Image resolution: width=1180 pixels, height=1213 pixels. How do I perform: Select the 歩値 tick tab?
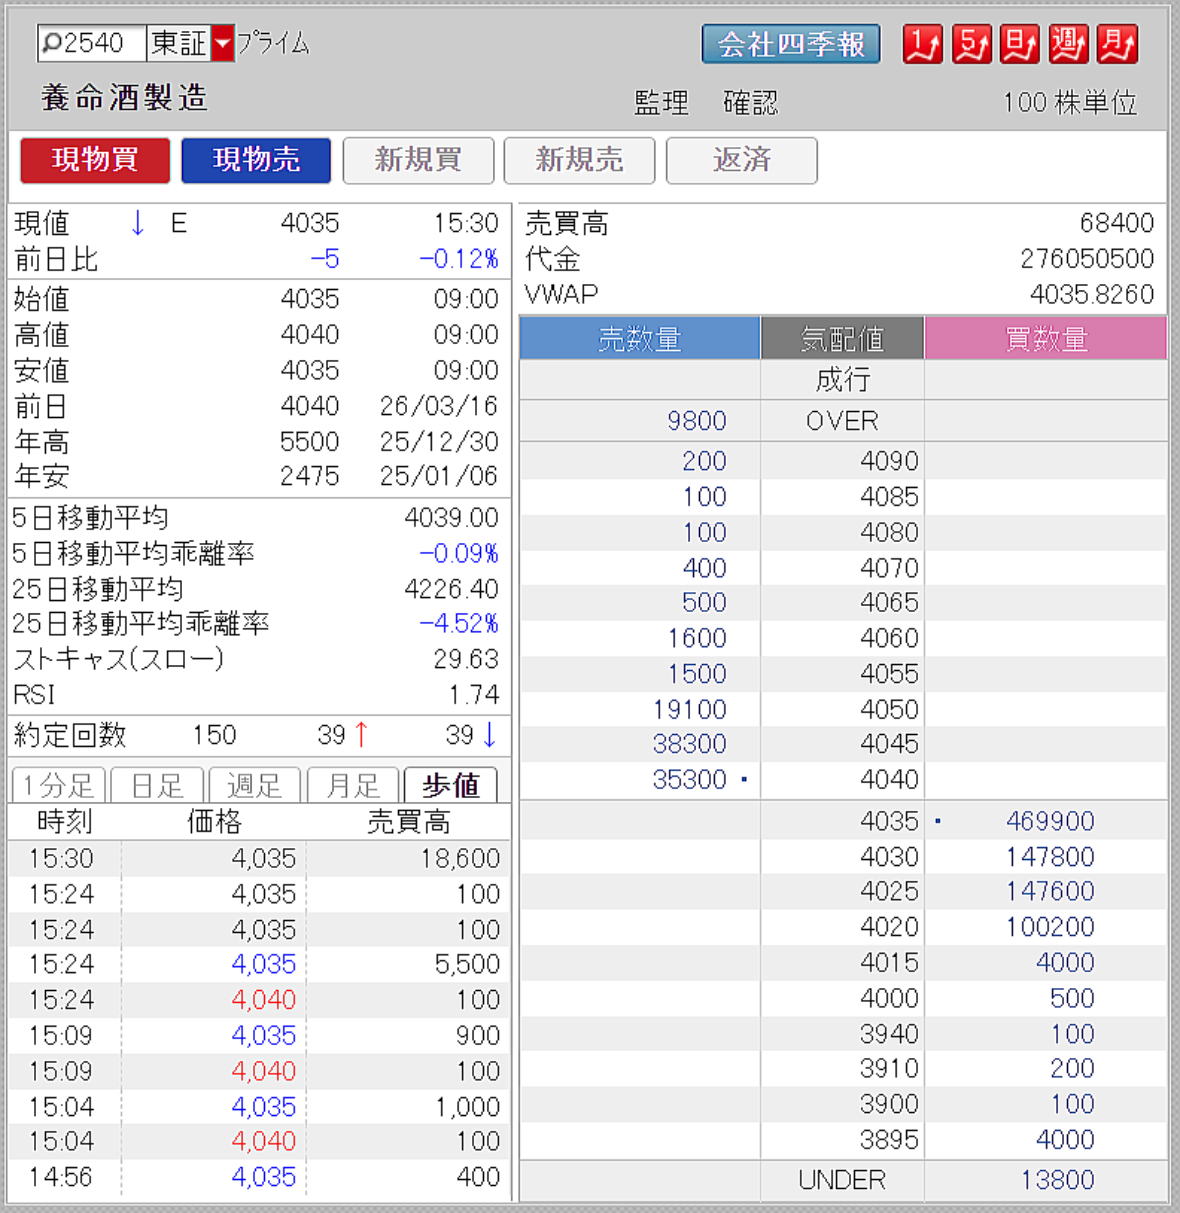450,785
